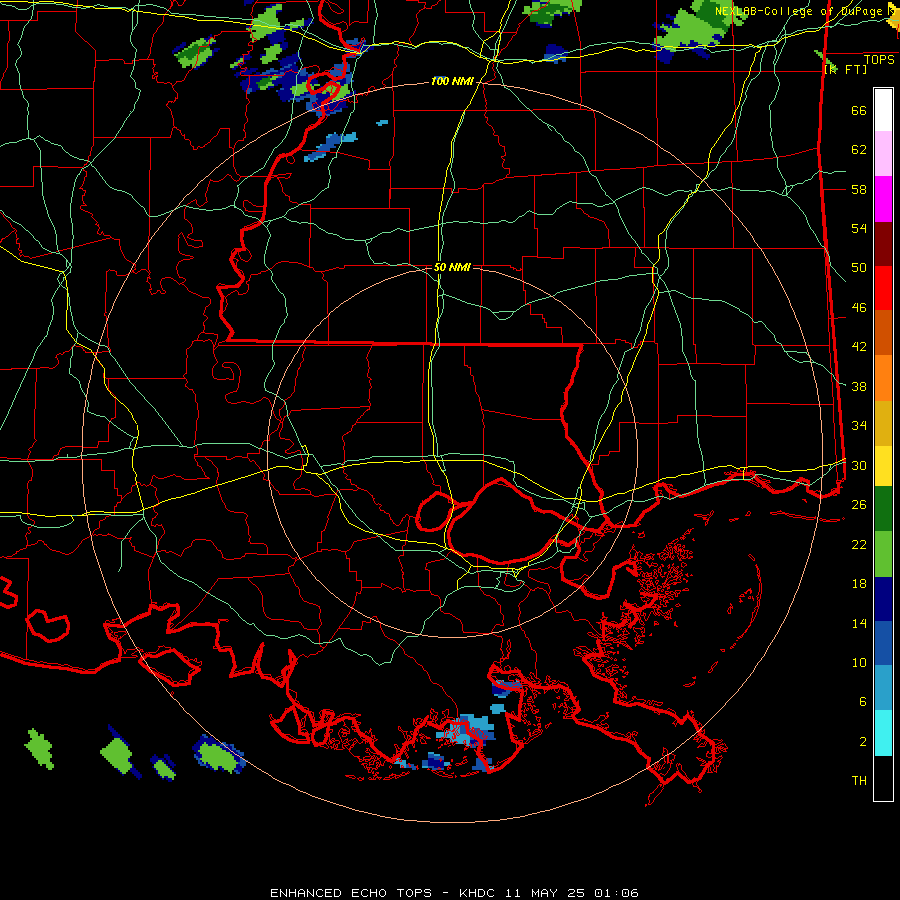Click the 50 NMI range ring label
The image size is (900, 900).
coord(452,267)
